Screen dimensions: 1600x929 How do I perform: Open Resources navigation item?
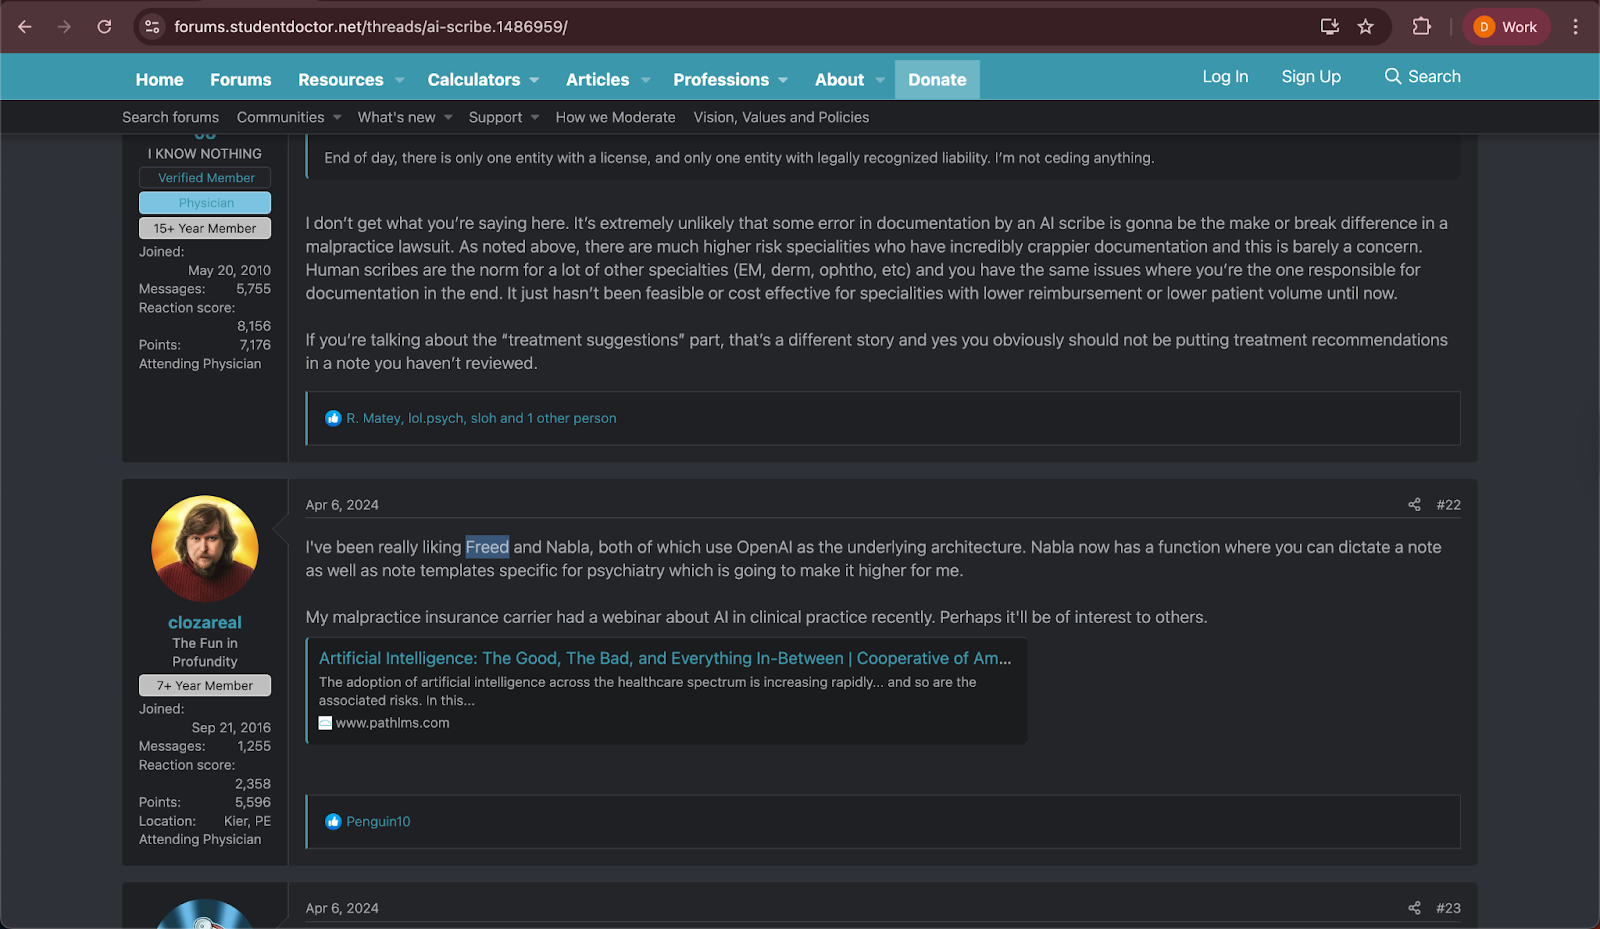pyautogui.click(x=341, y=80)
